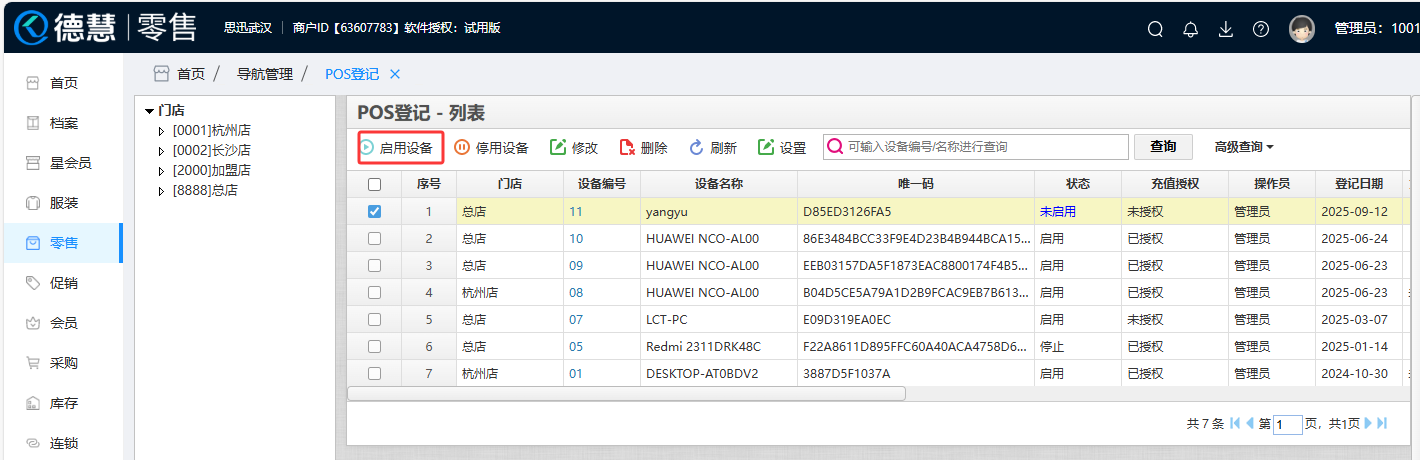The height and width of the screenshot is (460, 1420).
Task: Click the 删除 delete toolbar button
Action: tap(643, 148)
